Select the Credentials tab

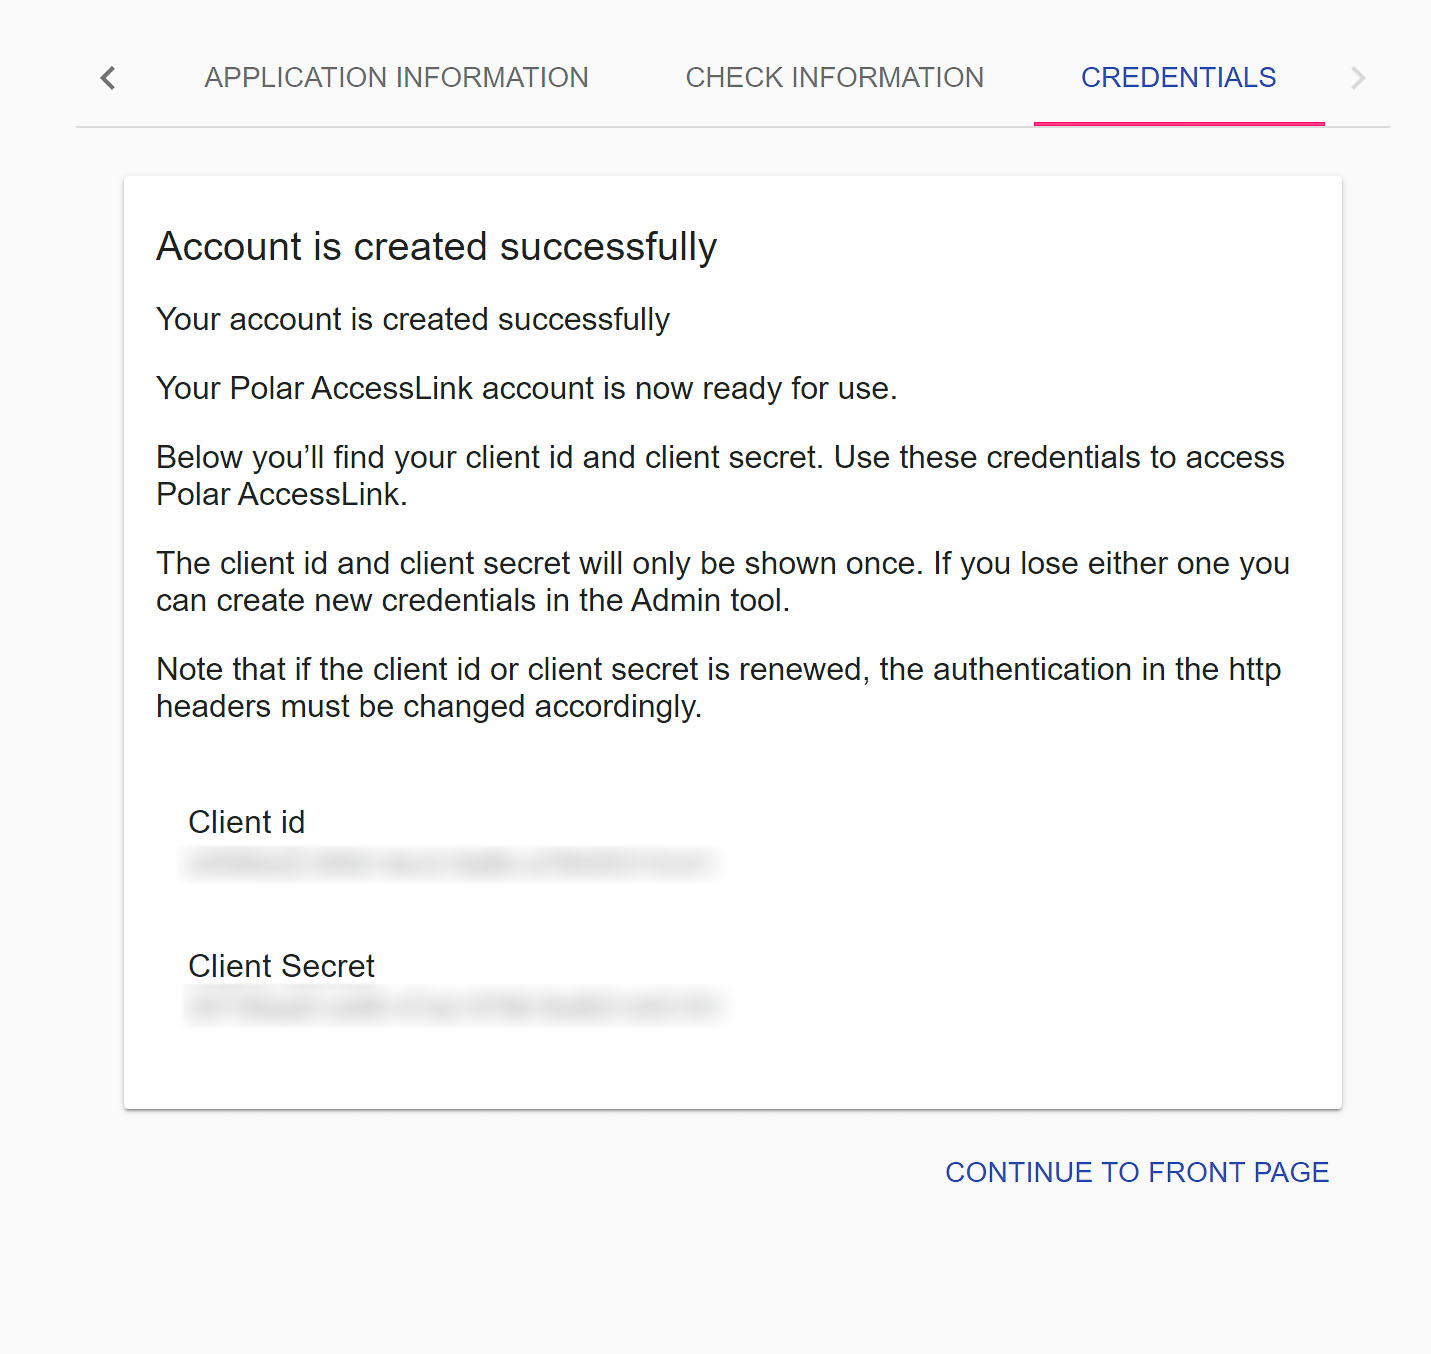[x=1179, y=78]
